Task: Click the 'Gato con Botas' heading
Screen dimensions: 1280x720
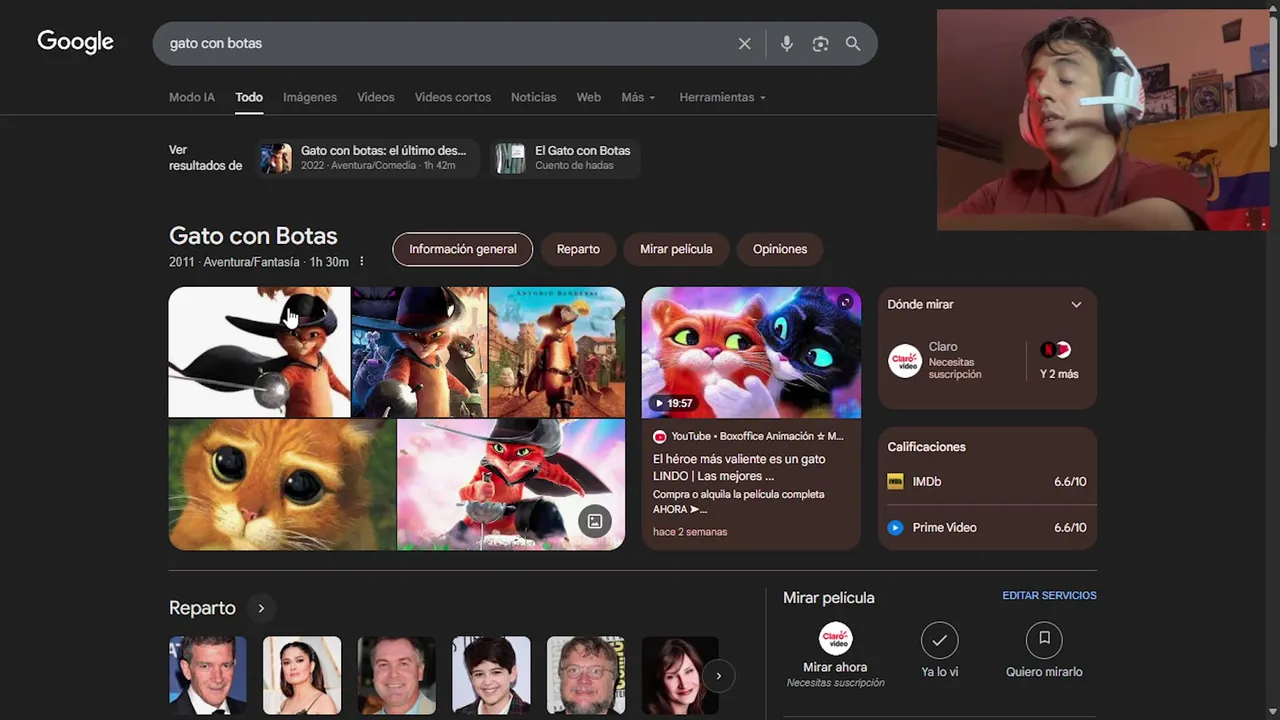Action: click(253, 236)
